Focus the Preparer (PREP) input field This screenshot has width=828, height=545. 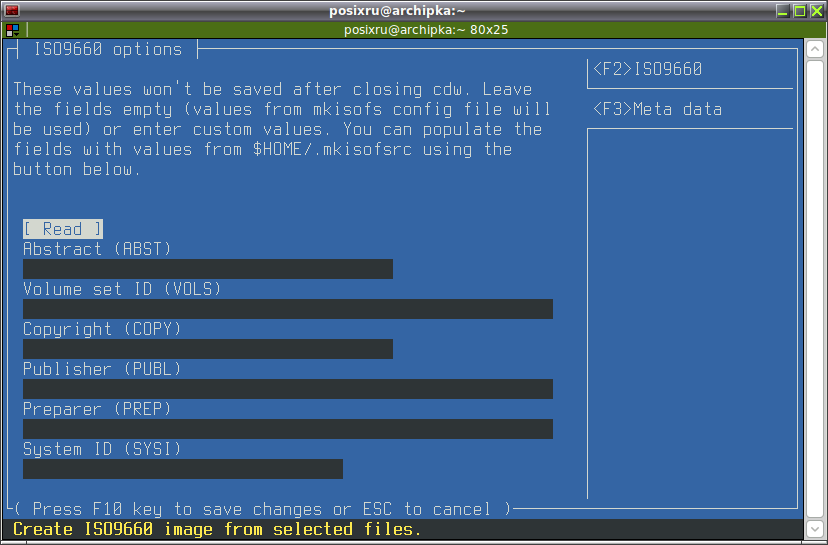click(288, 429)
